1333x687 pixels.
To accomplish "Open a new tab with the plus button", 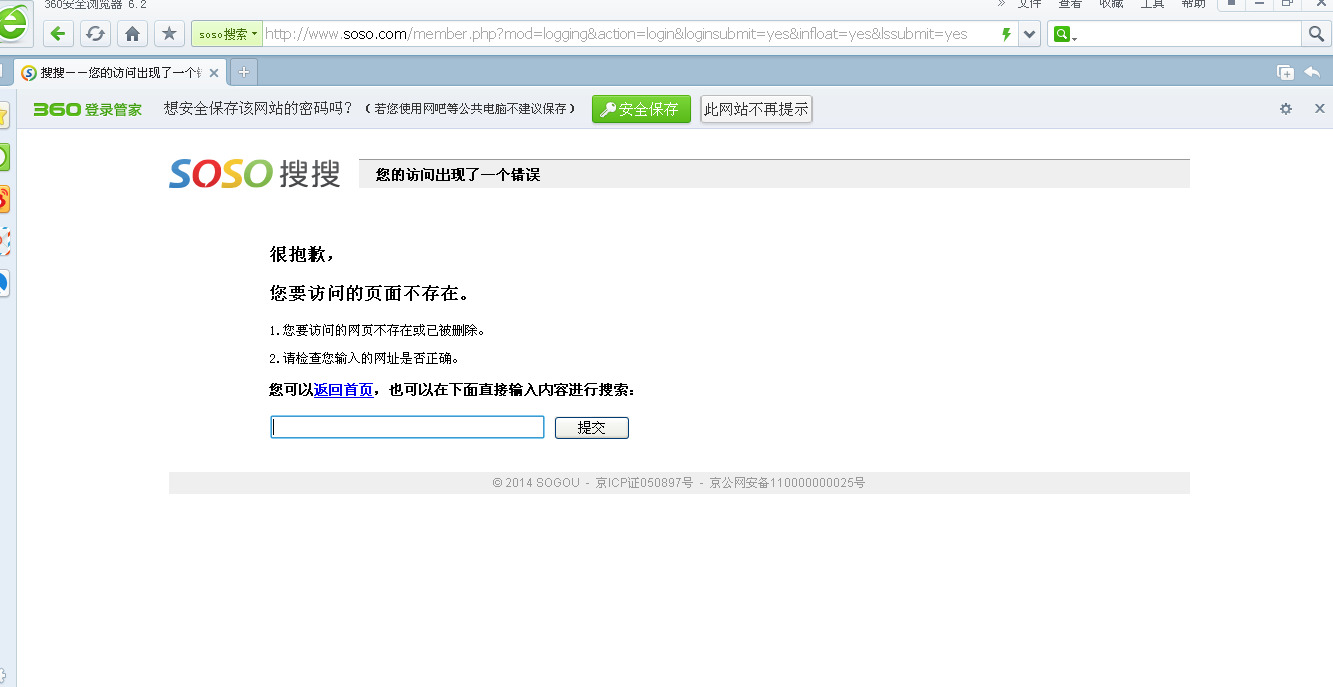I will point(243,72).
